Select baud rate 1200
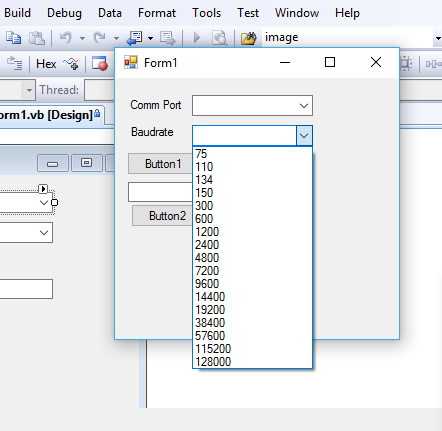The image size is (442, 431). (x=253, y=232)
